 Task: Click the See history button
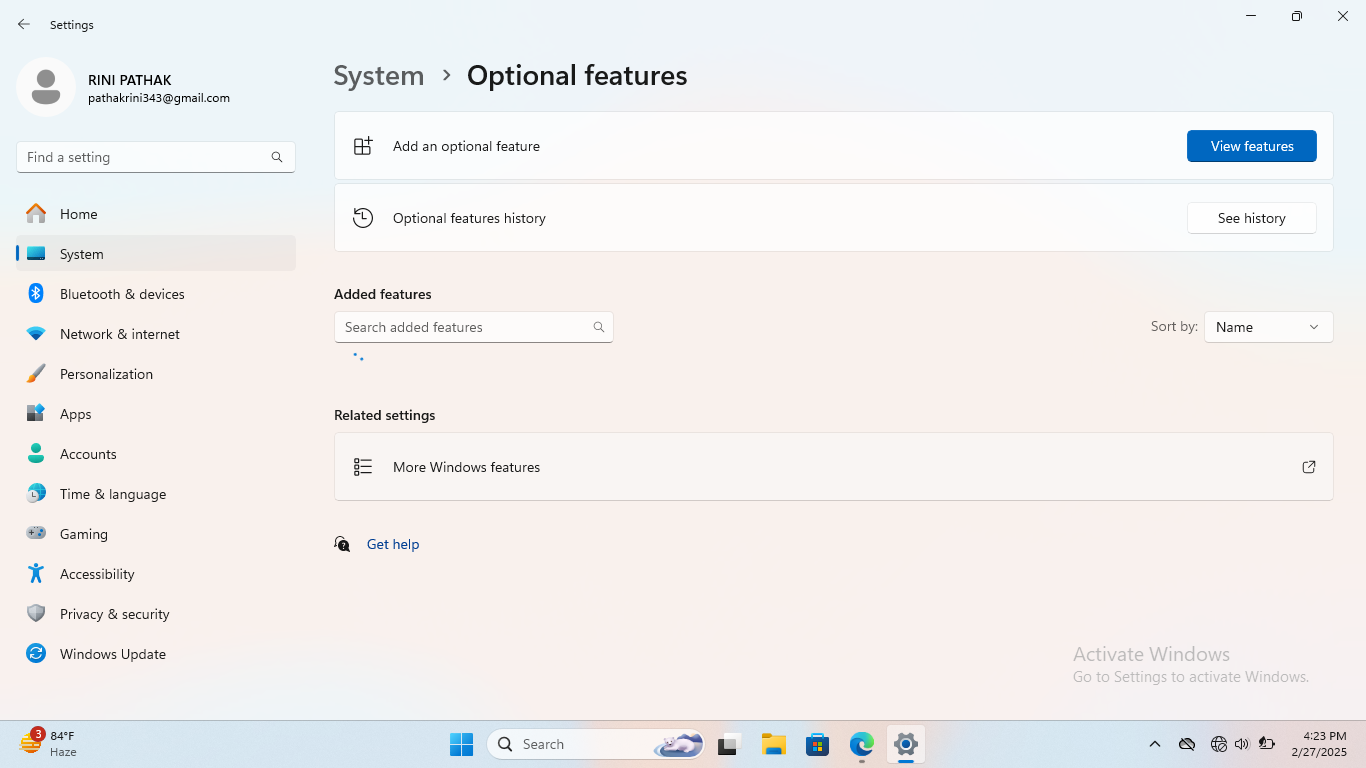point(1251,218)
